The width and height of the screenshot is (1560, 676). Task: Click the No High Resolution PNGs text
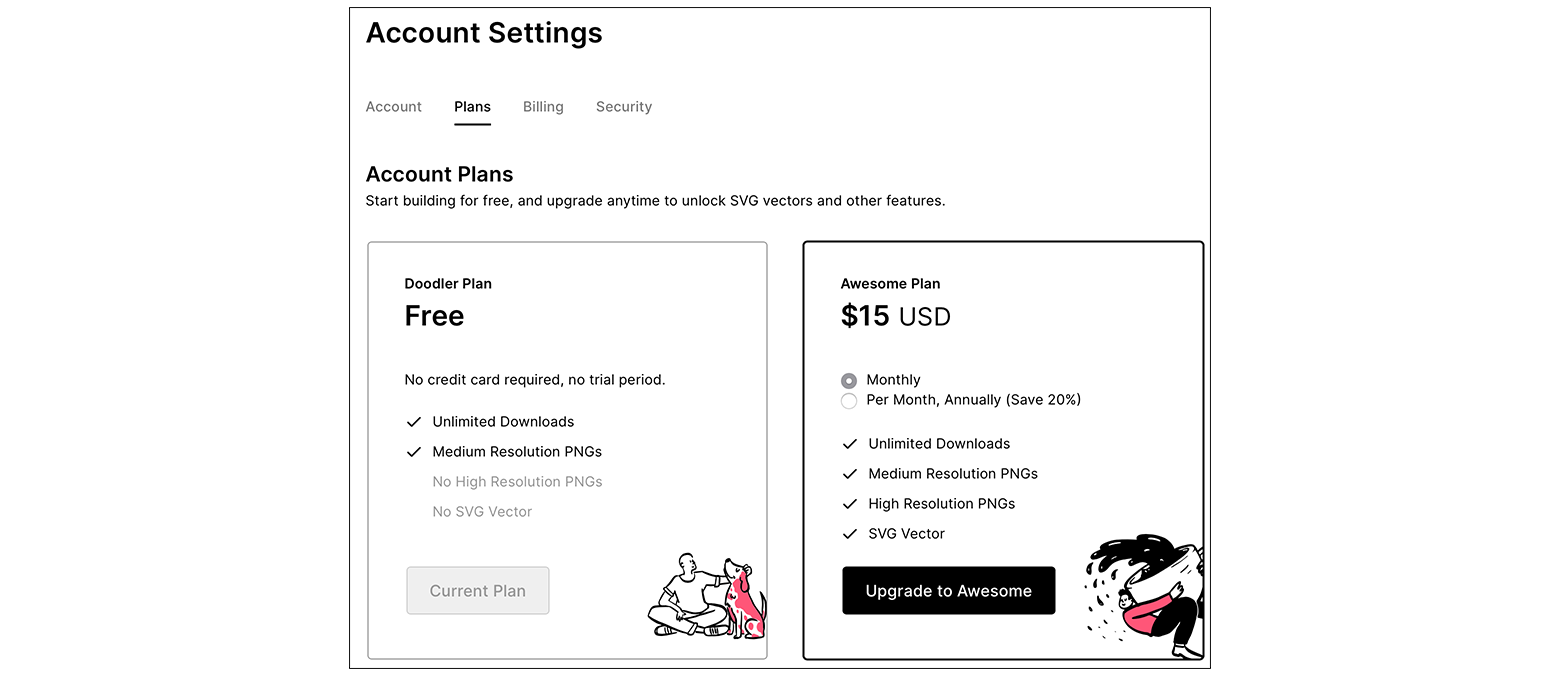tap(517, 482)
